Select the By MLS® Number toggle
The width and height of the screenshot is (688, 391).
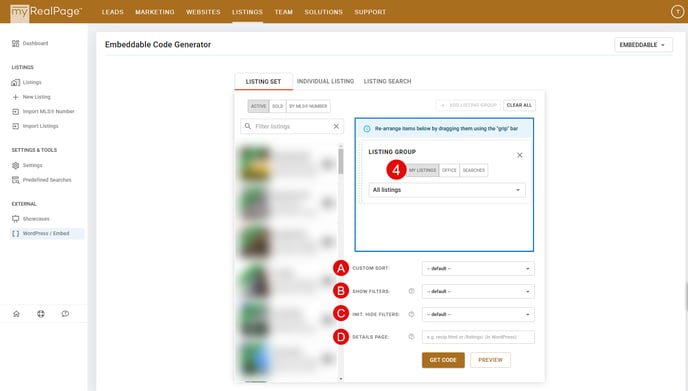click(x=308, y=106)
